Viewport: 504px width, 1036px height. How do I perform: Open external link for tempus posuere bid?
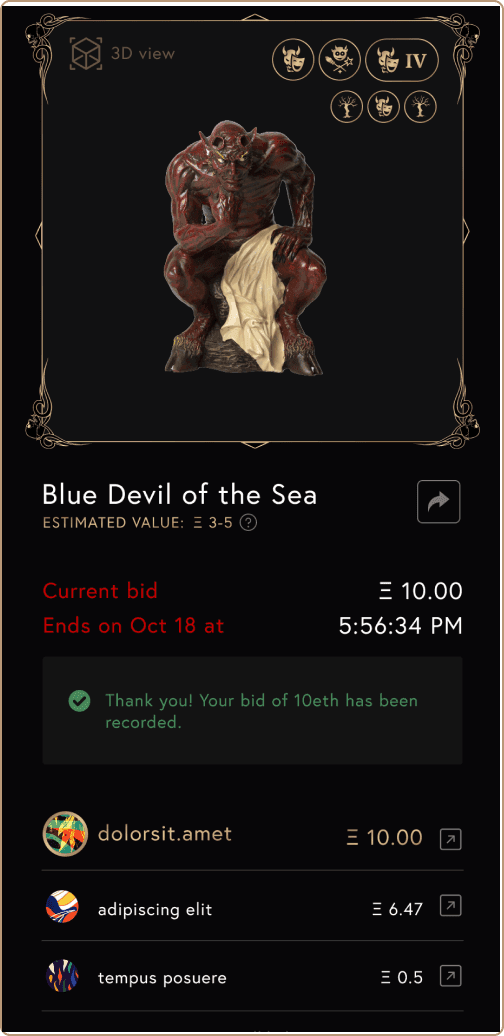click(450, 976)
